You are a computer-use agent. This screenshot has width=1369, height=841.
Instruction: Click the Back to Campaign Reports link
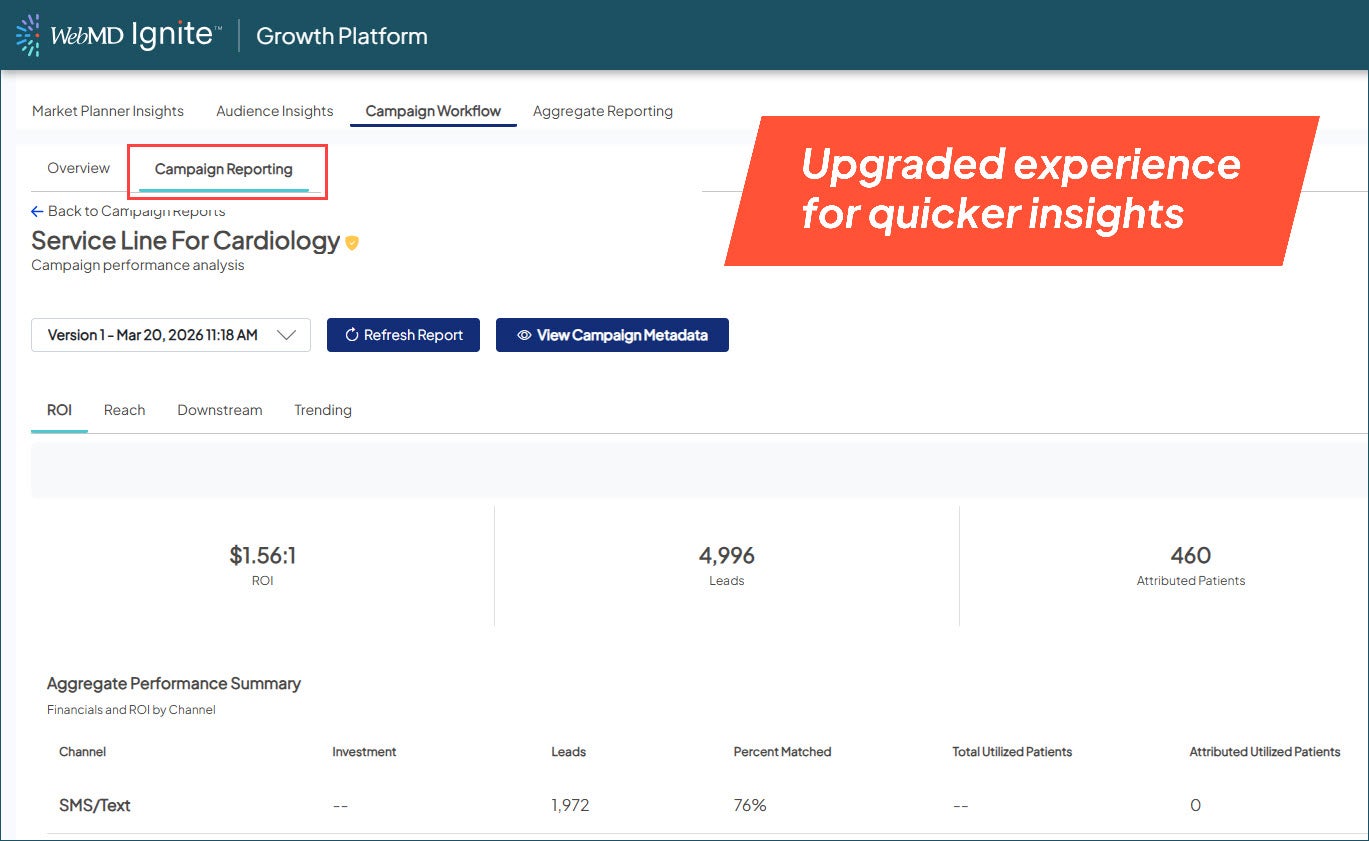pos(136,212)
